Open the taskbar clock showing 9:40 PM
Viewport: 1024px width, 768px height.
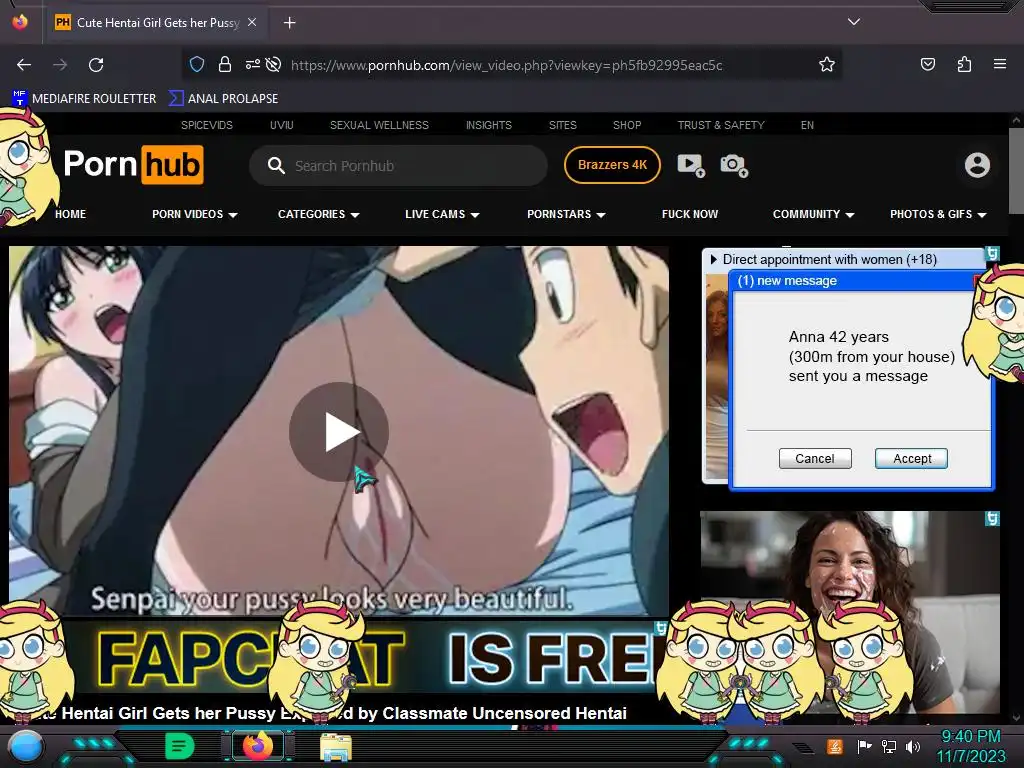point(970,746)
